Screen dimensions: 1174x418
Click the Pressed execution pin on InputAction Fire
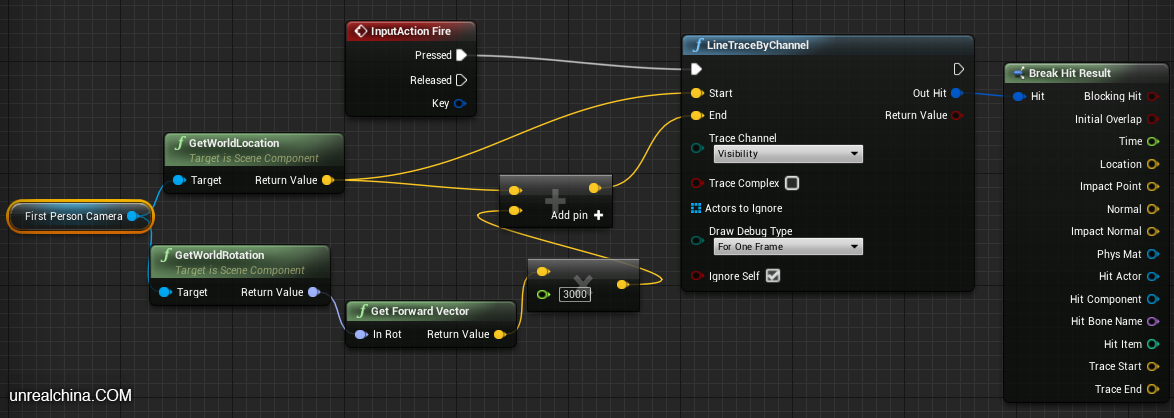click(x=461, y=55)
